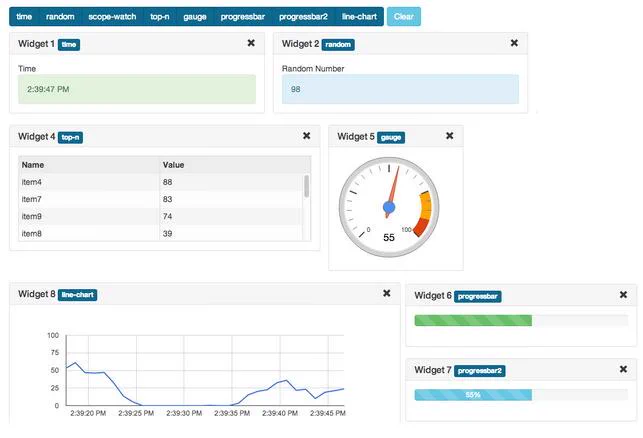Click the line-chart badge in Widget 8 header
643x438 pixels.
click(78, 295)
